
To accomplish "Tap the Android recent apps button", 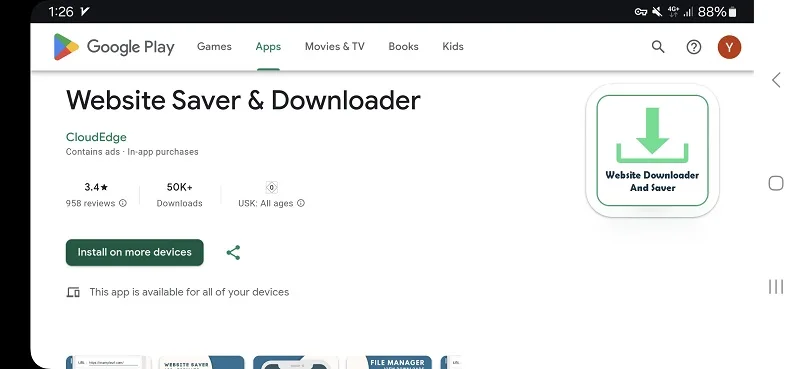I will click(x=776, y=287).
